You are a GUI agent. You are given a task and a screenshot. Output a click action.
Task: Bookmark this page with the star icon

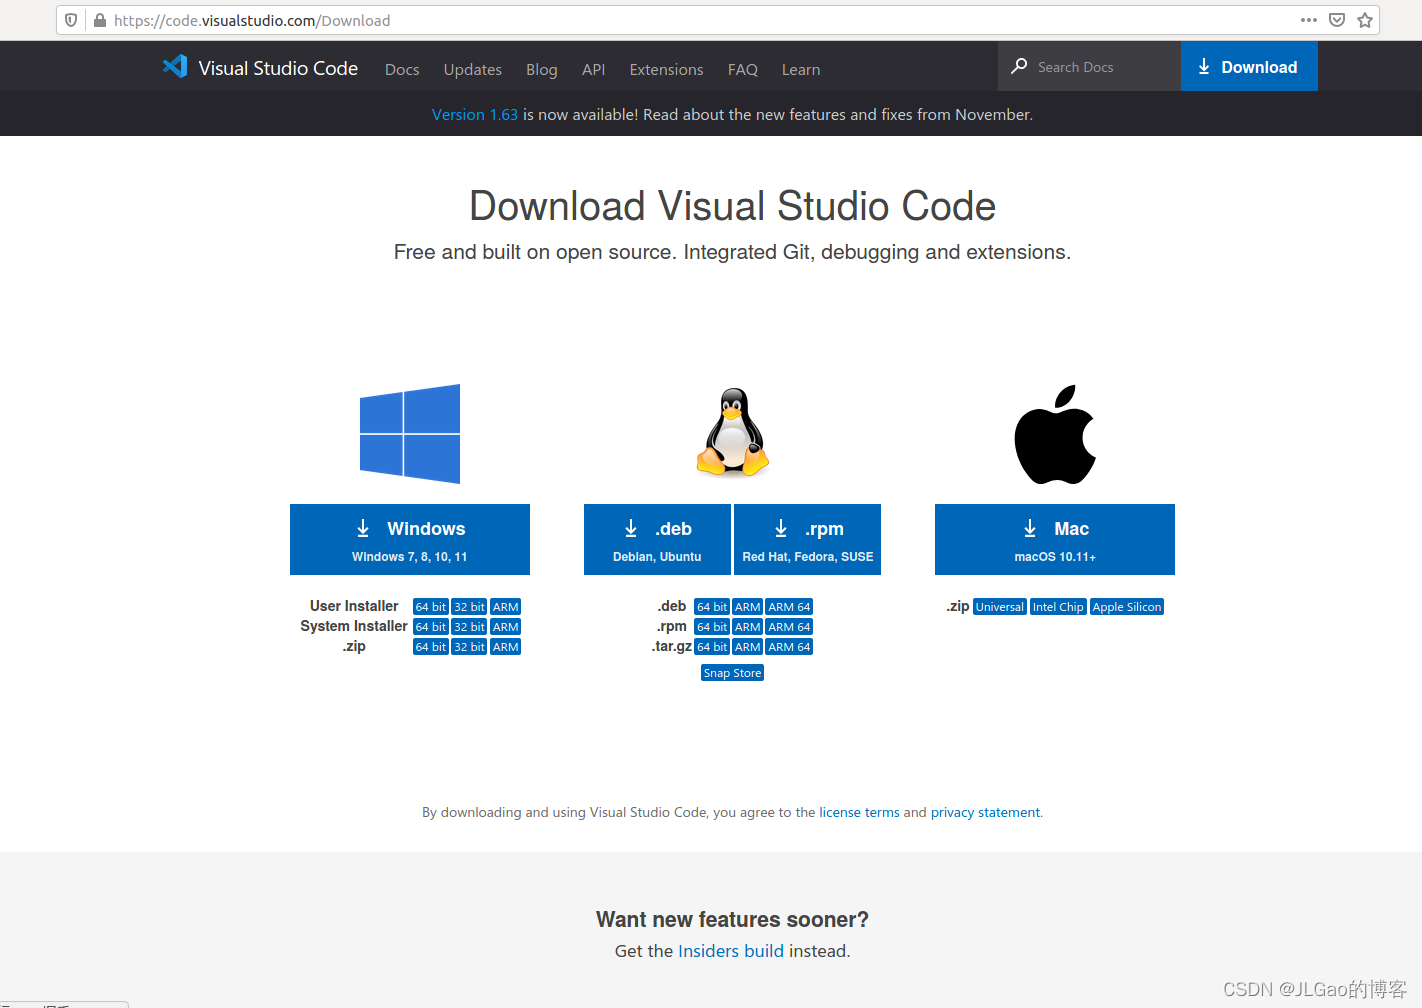tap(1365, 20)
